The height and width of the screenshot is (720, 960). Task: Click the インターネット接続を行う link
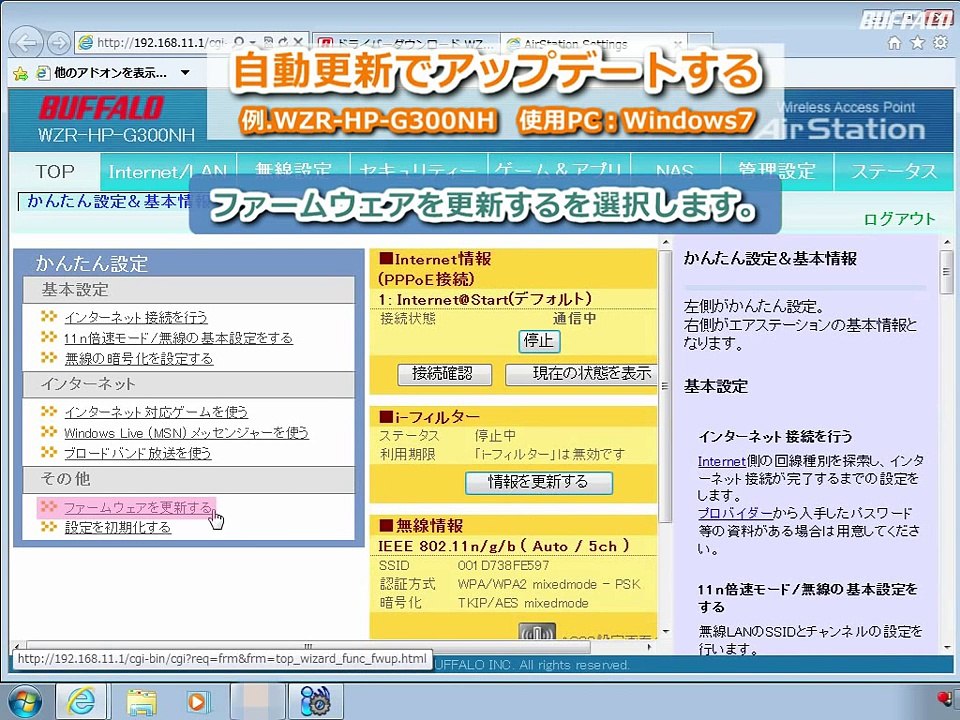[x=136, y=318]
